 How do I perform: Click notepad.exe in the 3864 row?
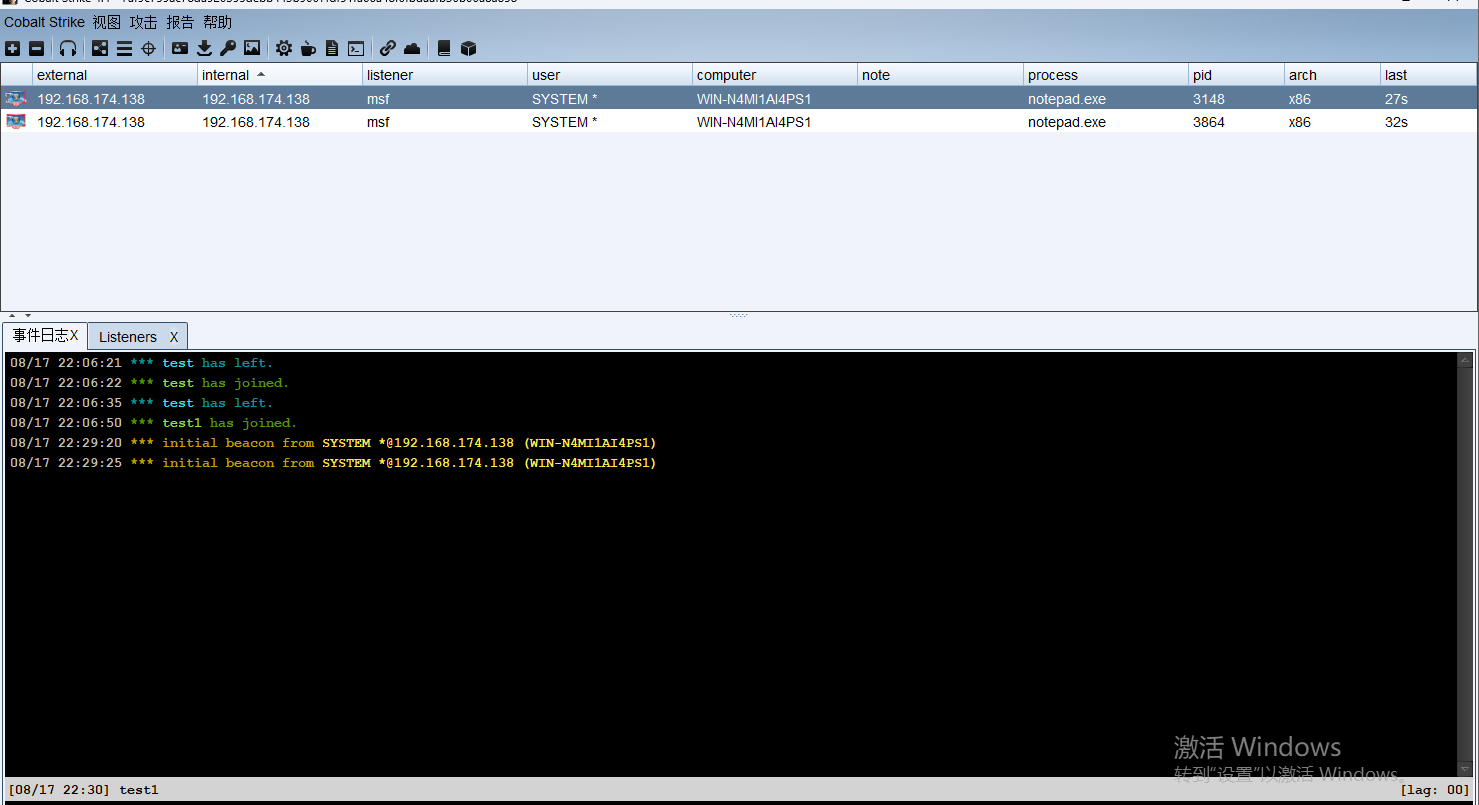[1067, 122]
